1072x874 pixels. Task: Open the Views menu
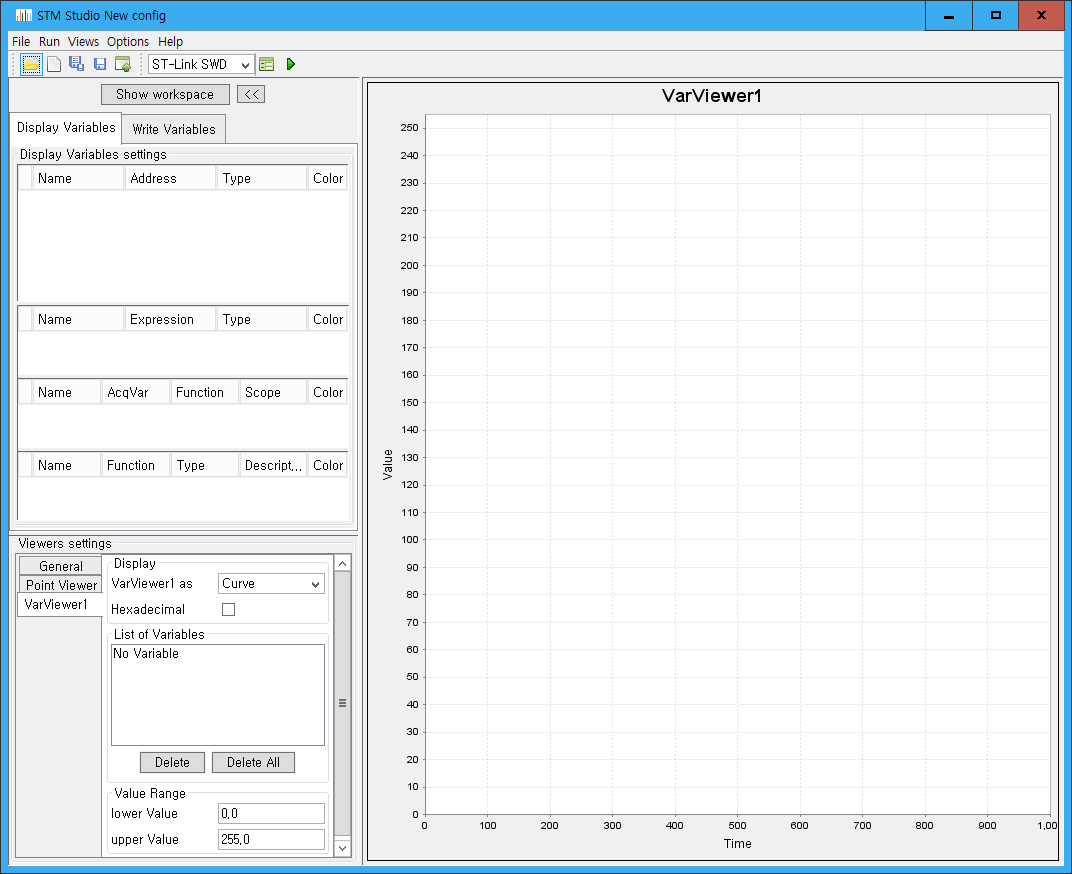[x=83, y=42]
